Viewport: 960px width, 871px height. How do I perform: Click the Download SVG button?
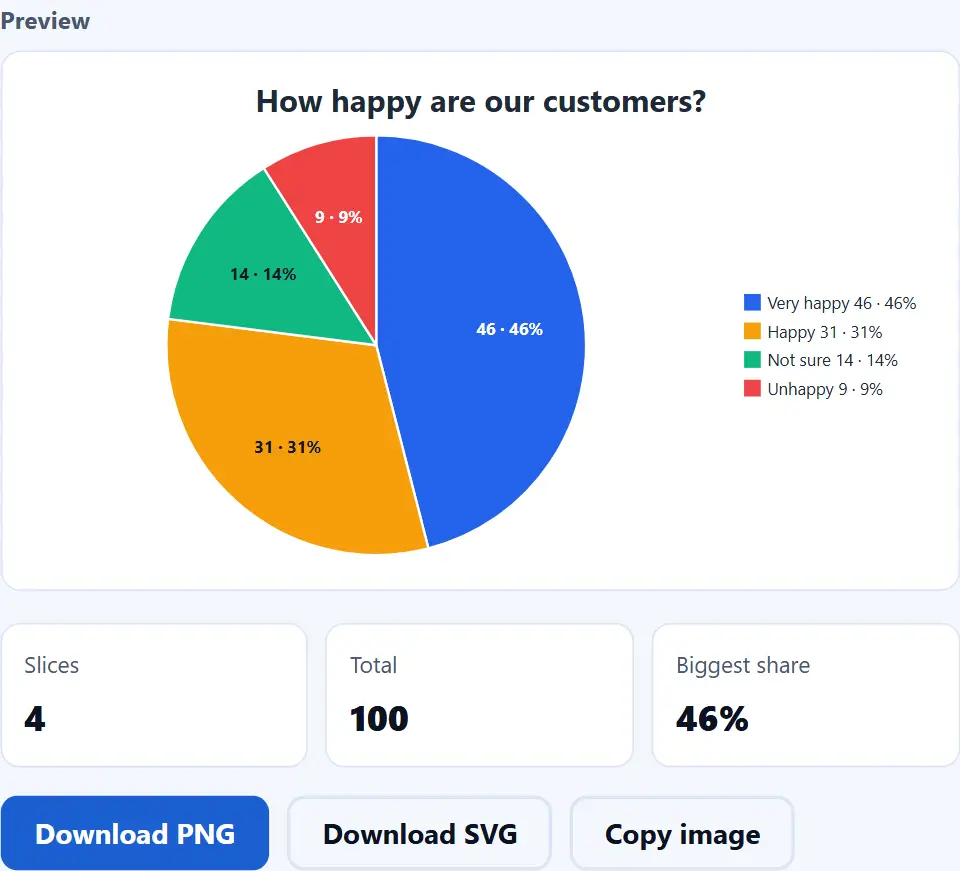pyautogui.click(x=420, y=834)
